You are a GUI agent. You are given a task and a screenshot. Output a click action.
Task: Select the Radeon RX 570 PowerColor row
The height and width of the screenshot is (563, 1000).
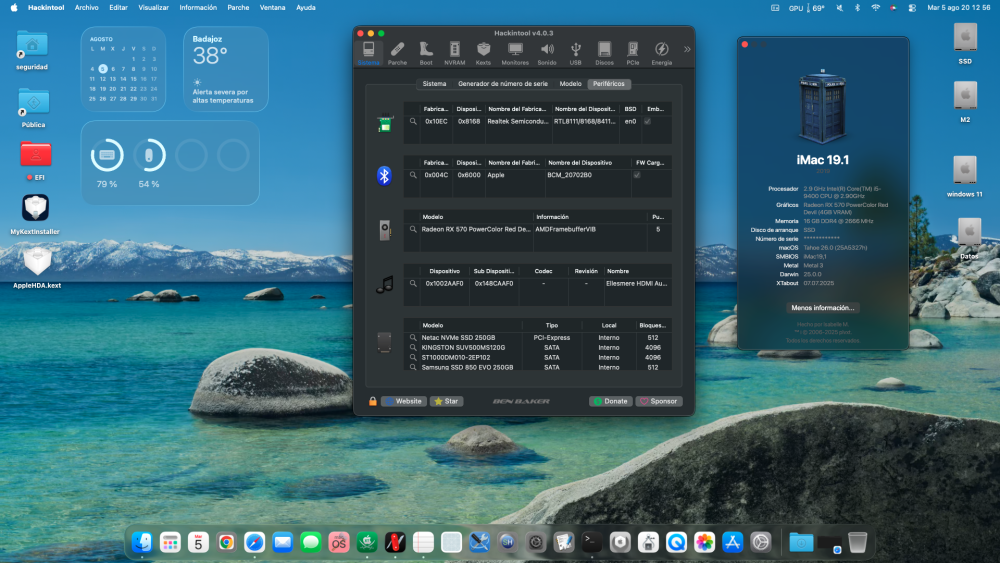click(538, 229)
